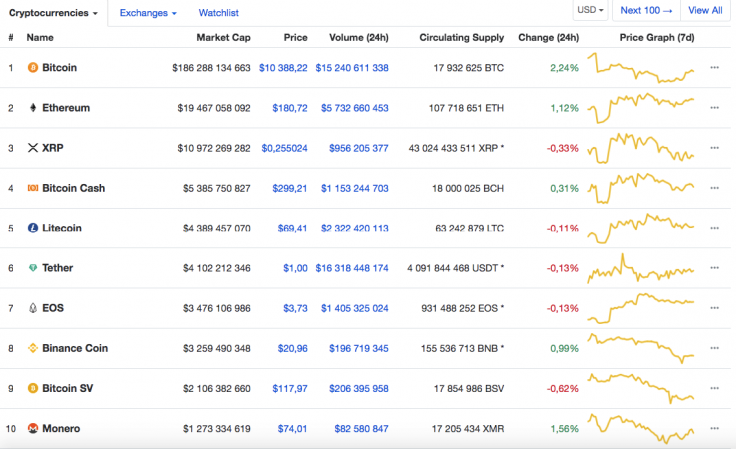Open the EOS name link
The image size is (736, 449).
tap(53, 308)
